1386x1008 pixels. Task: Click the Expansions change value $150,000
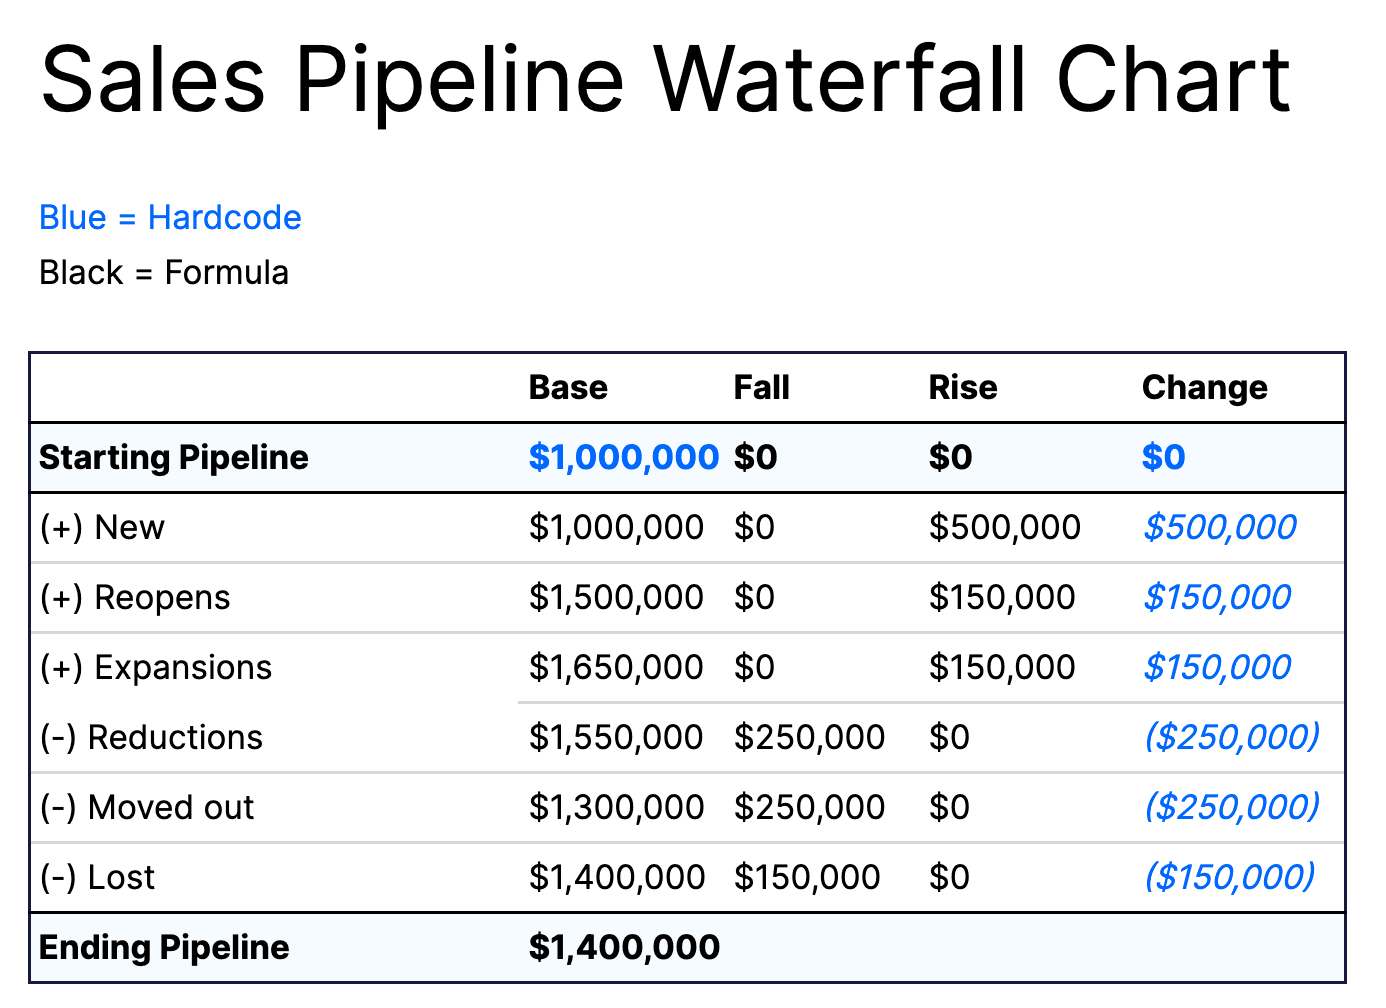[x=1217, y=667]
